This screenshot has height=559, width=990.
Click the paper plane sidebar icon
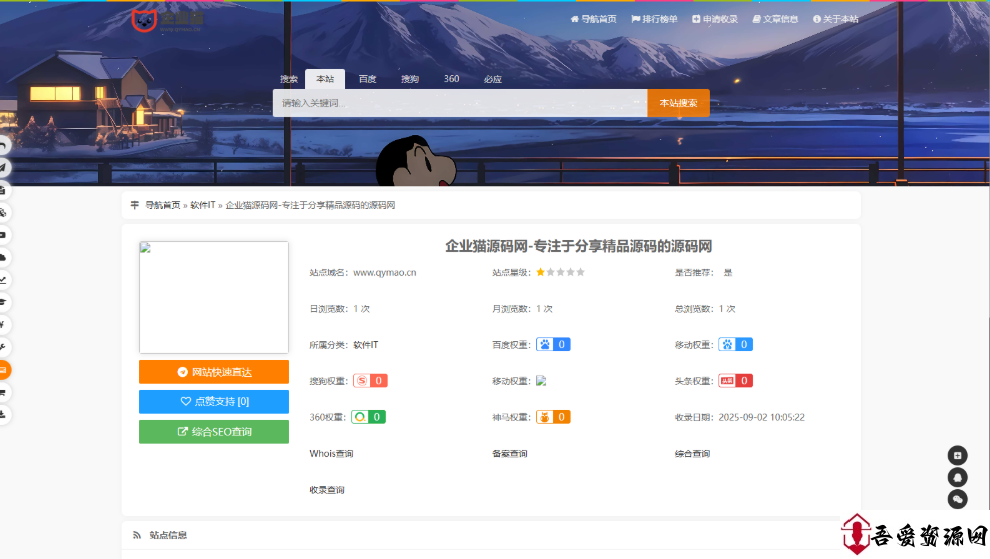[4, 167]
